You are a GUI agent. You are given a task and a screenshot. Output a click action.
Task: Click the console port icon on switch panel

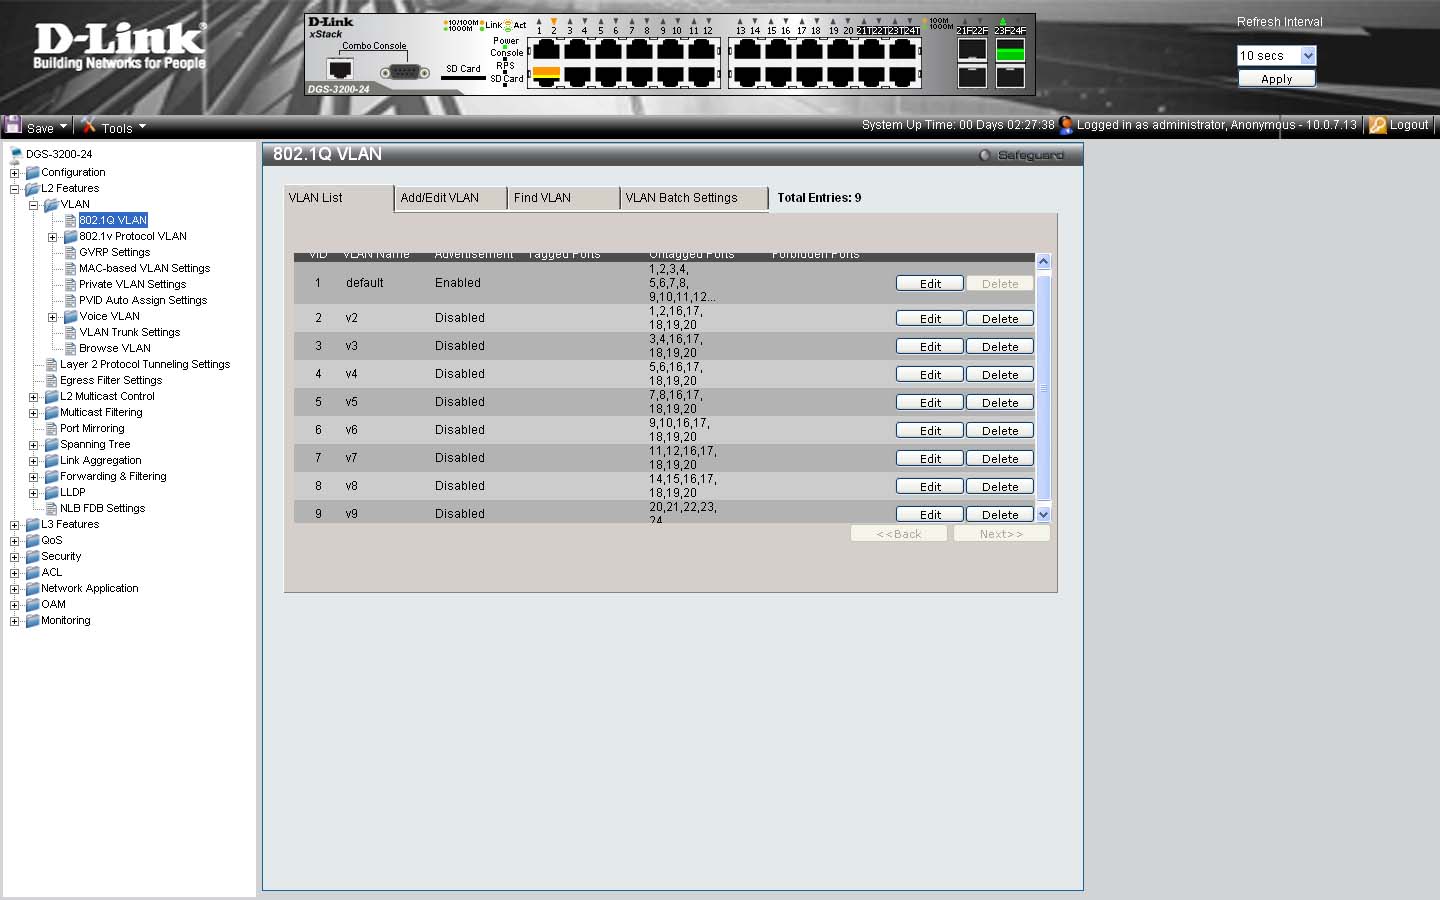click(340, 70)
